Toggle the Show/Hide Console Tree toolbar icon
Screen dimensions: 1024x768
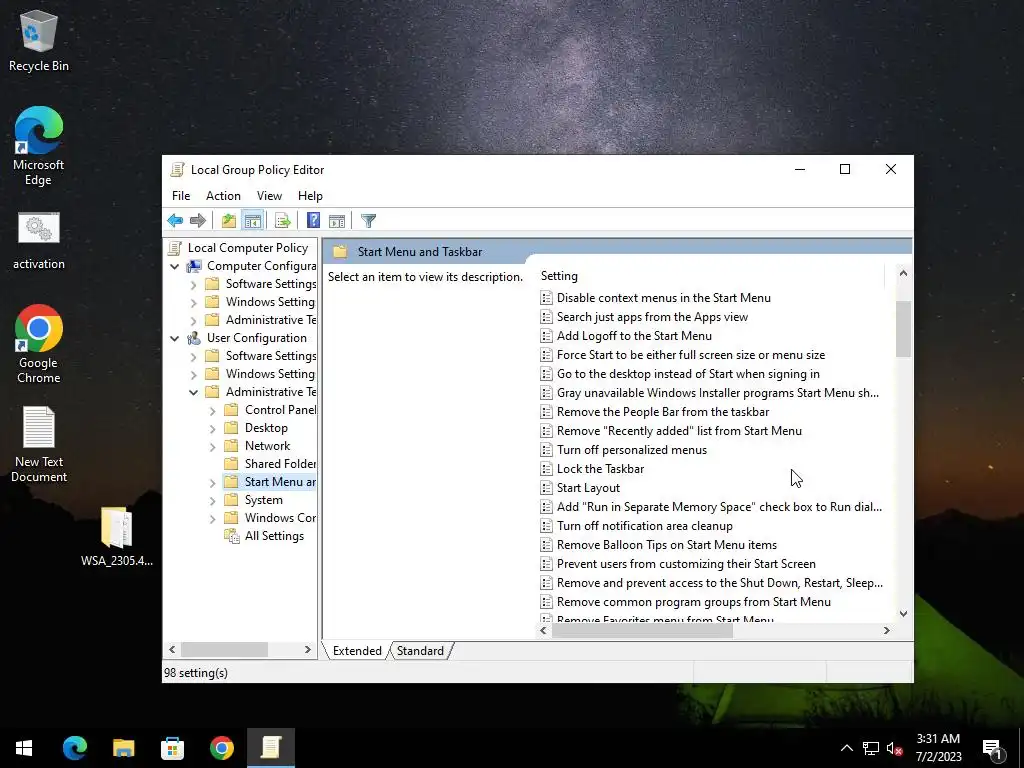tap(253, 221)
